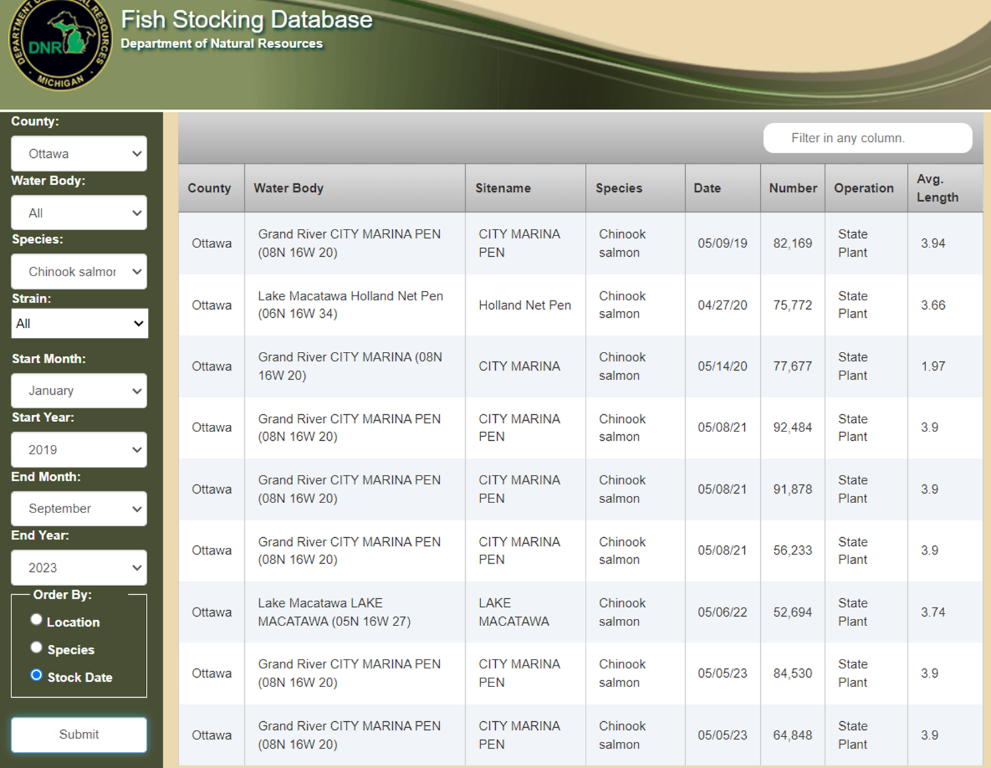Expand the Water Body dropdown

point(79,213)
